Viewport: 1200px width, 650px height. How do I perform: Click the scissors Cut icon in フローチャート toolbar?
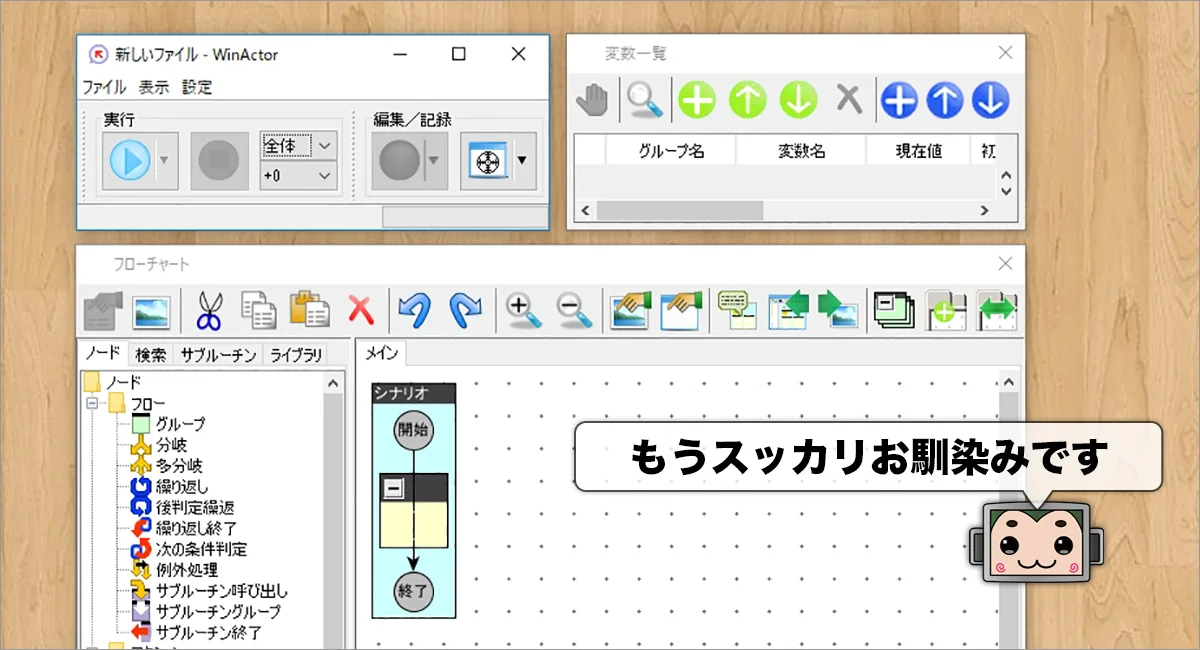(x=208, y=310)
